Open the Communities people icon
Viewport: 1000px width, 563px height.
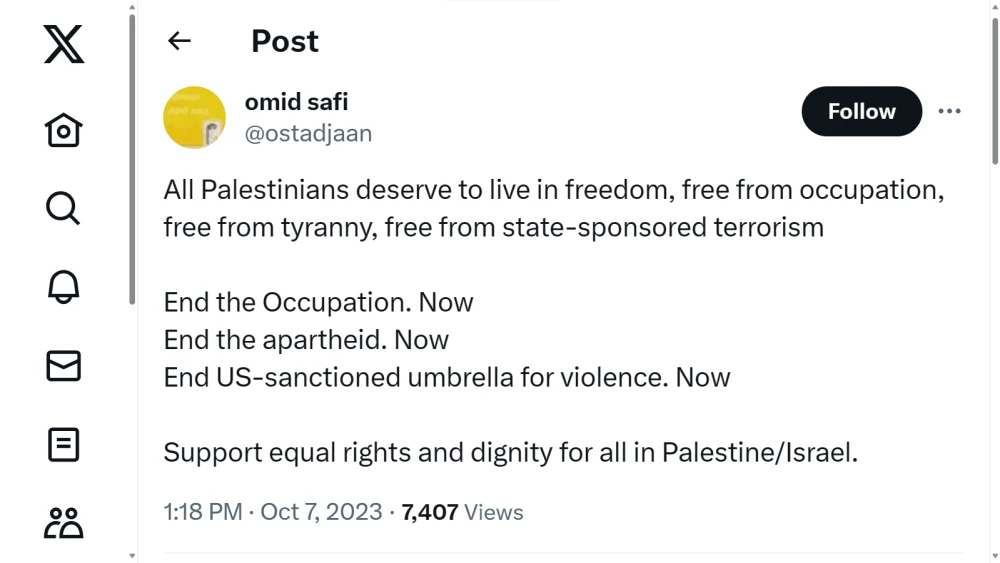(x=63, y=523)
